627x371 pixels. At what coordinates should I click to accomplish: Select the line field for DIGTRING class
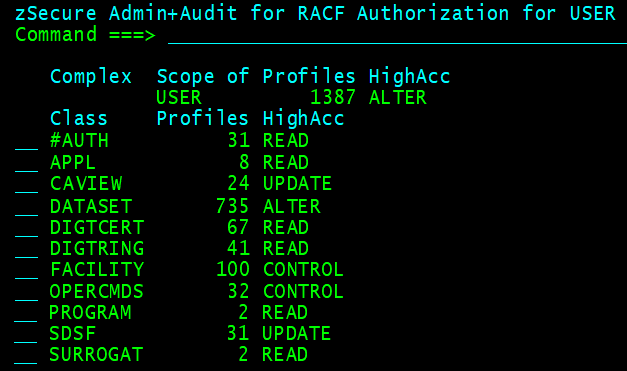[26, 249]
